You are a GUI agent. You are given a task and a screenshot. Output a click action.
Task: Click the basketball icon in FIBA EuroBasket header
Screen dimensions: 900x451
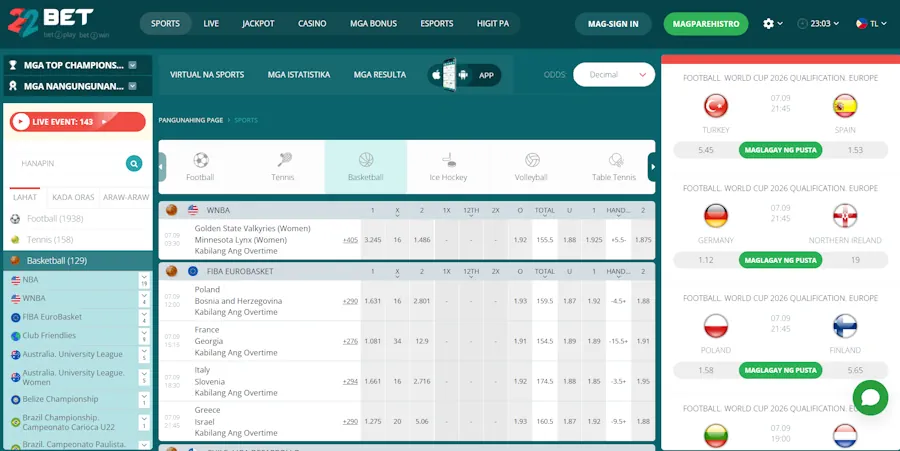pos(172,271)
